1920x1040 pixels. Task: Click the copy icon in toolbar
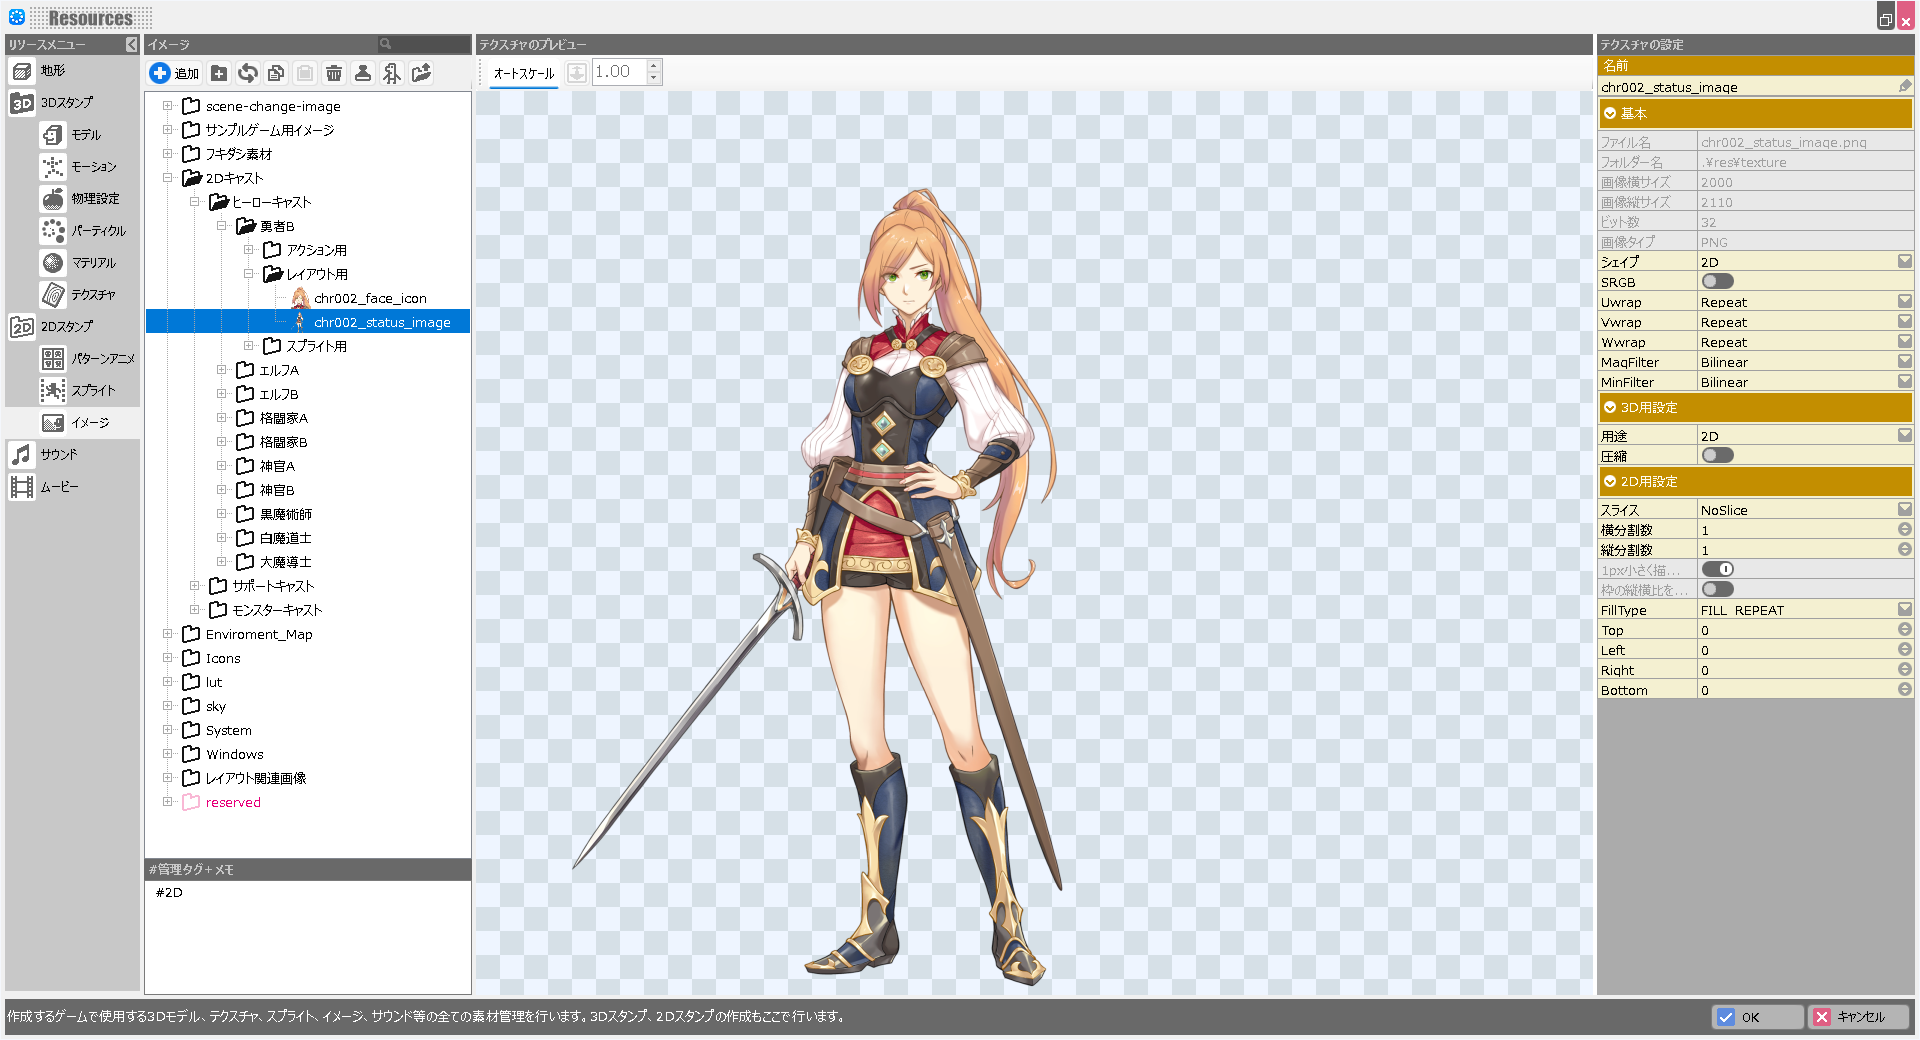click(x=276, y=73)
